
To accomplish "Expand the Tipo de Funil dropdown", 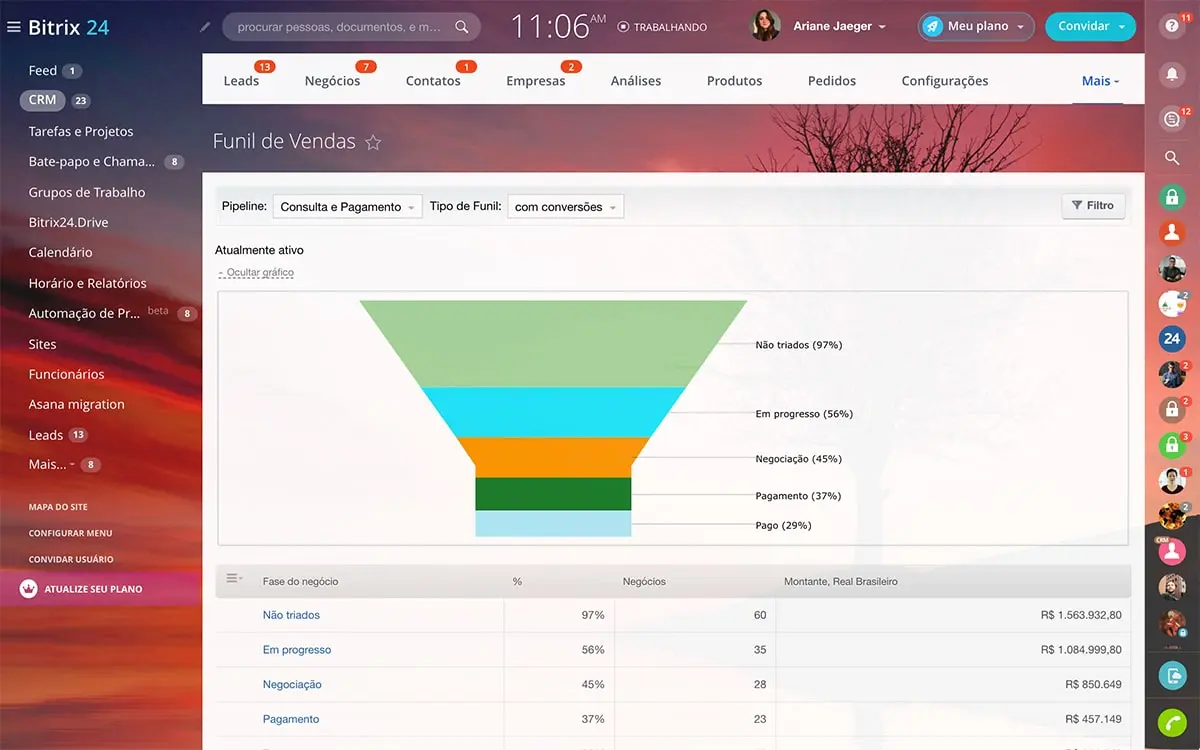I will pos(565,207).
